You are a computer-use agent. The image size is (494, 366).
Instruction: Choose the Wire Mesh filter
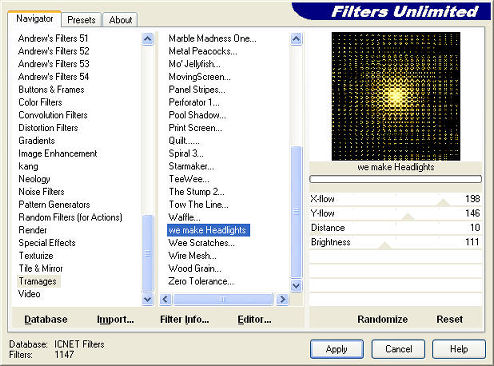[192, 256]
